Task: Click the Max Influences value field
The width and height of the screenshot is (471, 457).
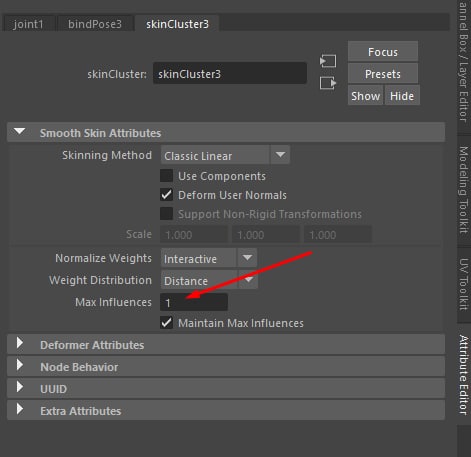Action: tap(194, 302)
